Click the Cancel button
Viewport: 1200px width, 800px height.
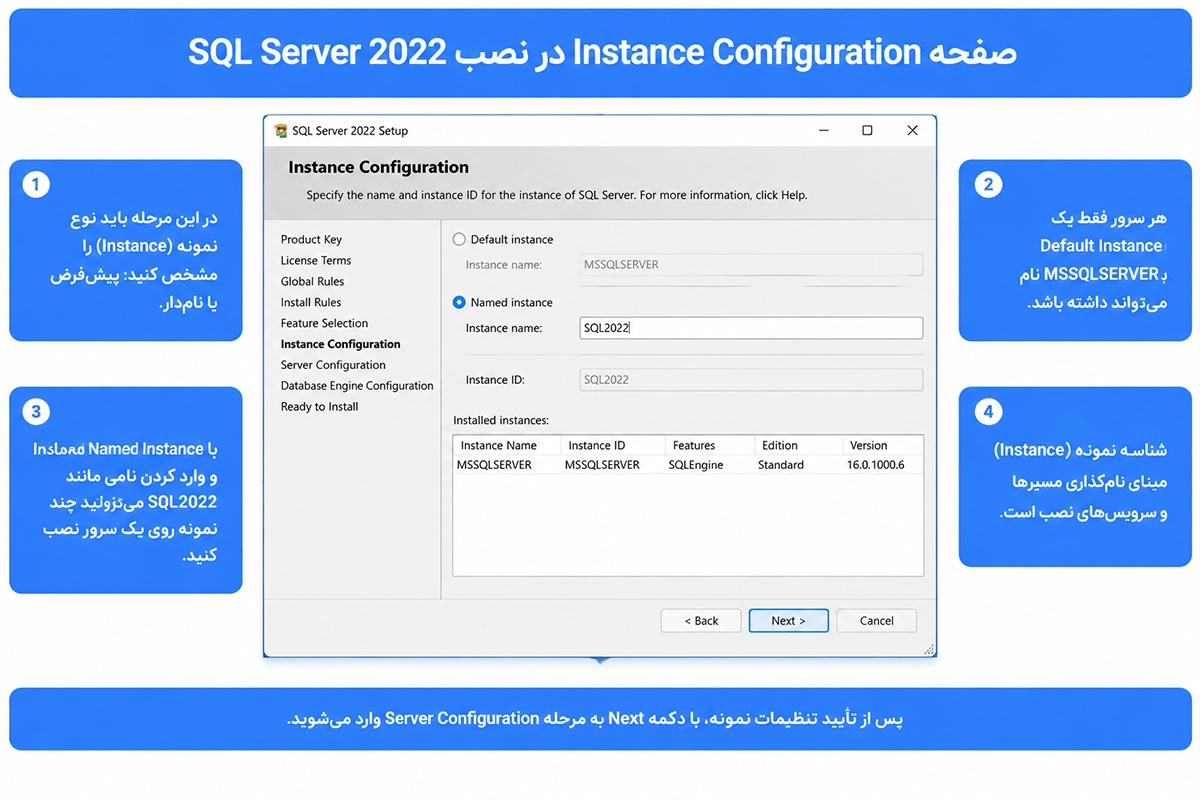pos(877,621)
